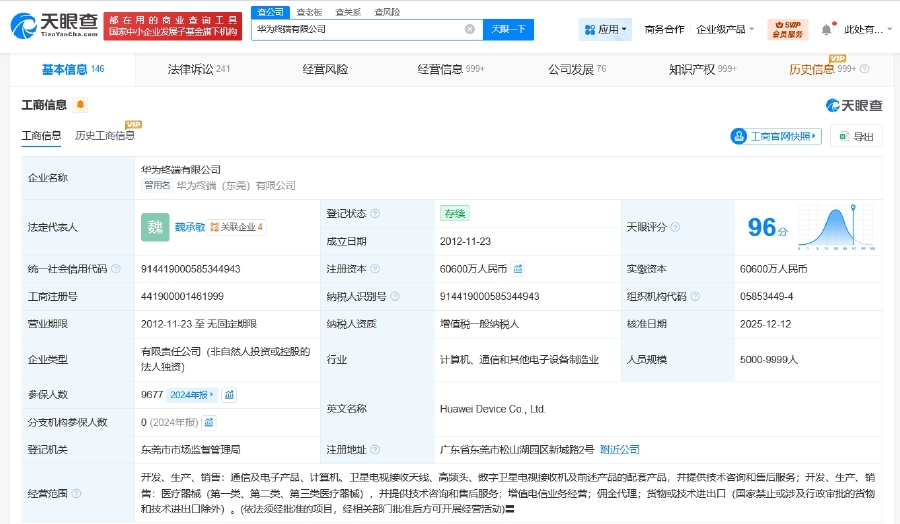Image resolution: width=900 pixels, height=524 pixels.
Task: Click the legal representative avatar 魏
Action: click(155, 227)
